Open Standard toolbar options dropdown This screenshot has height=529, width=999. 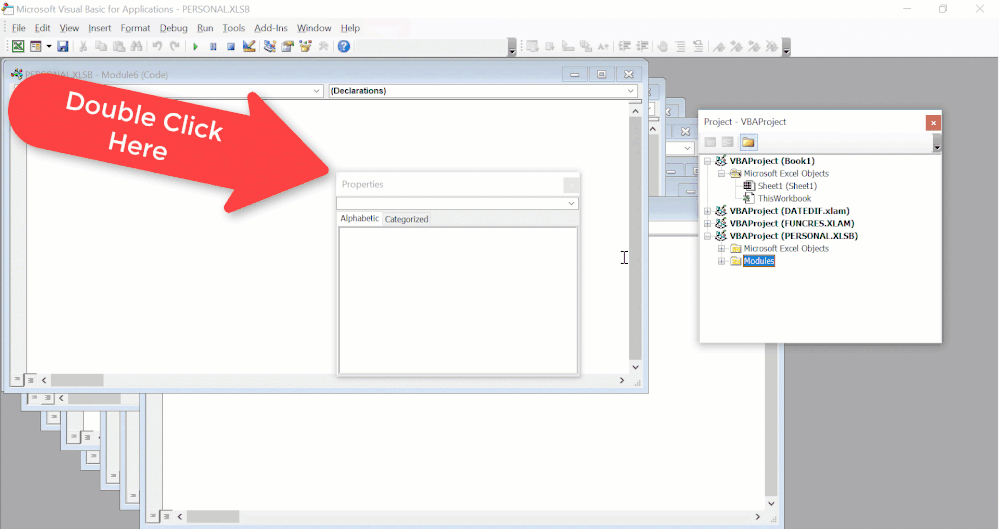pos(512,48)
